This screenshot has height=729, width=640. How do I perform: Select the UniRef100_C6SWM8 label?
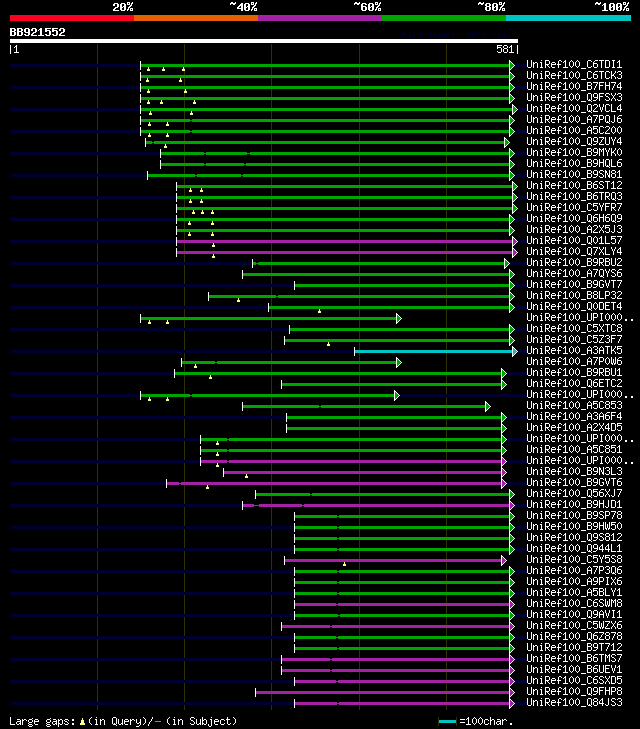point(574,603)
